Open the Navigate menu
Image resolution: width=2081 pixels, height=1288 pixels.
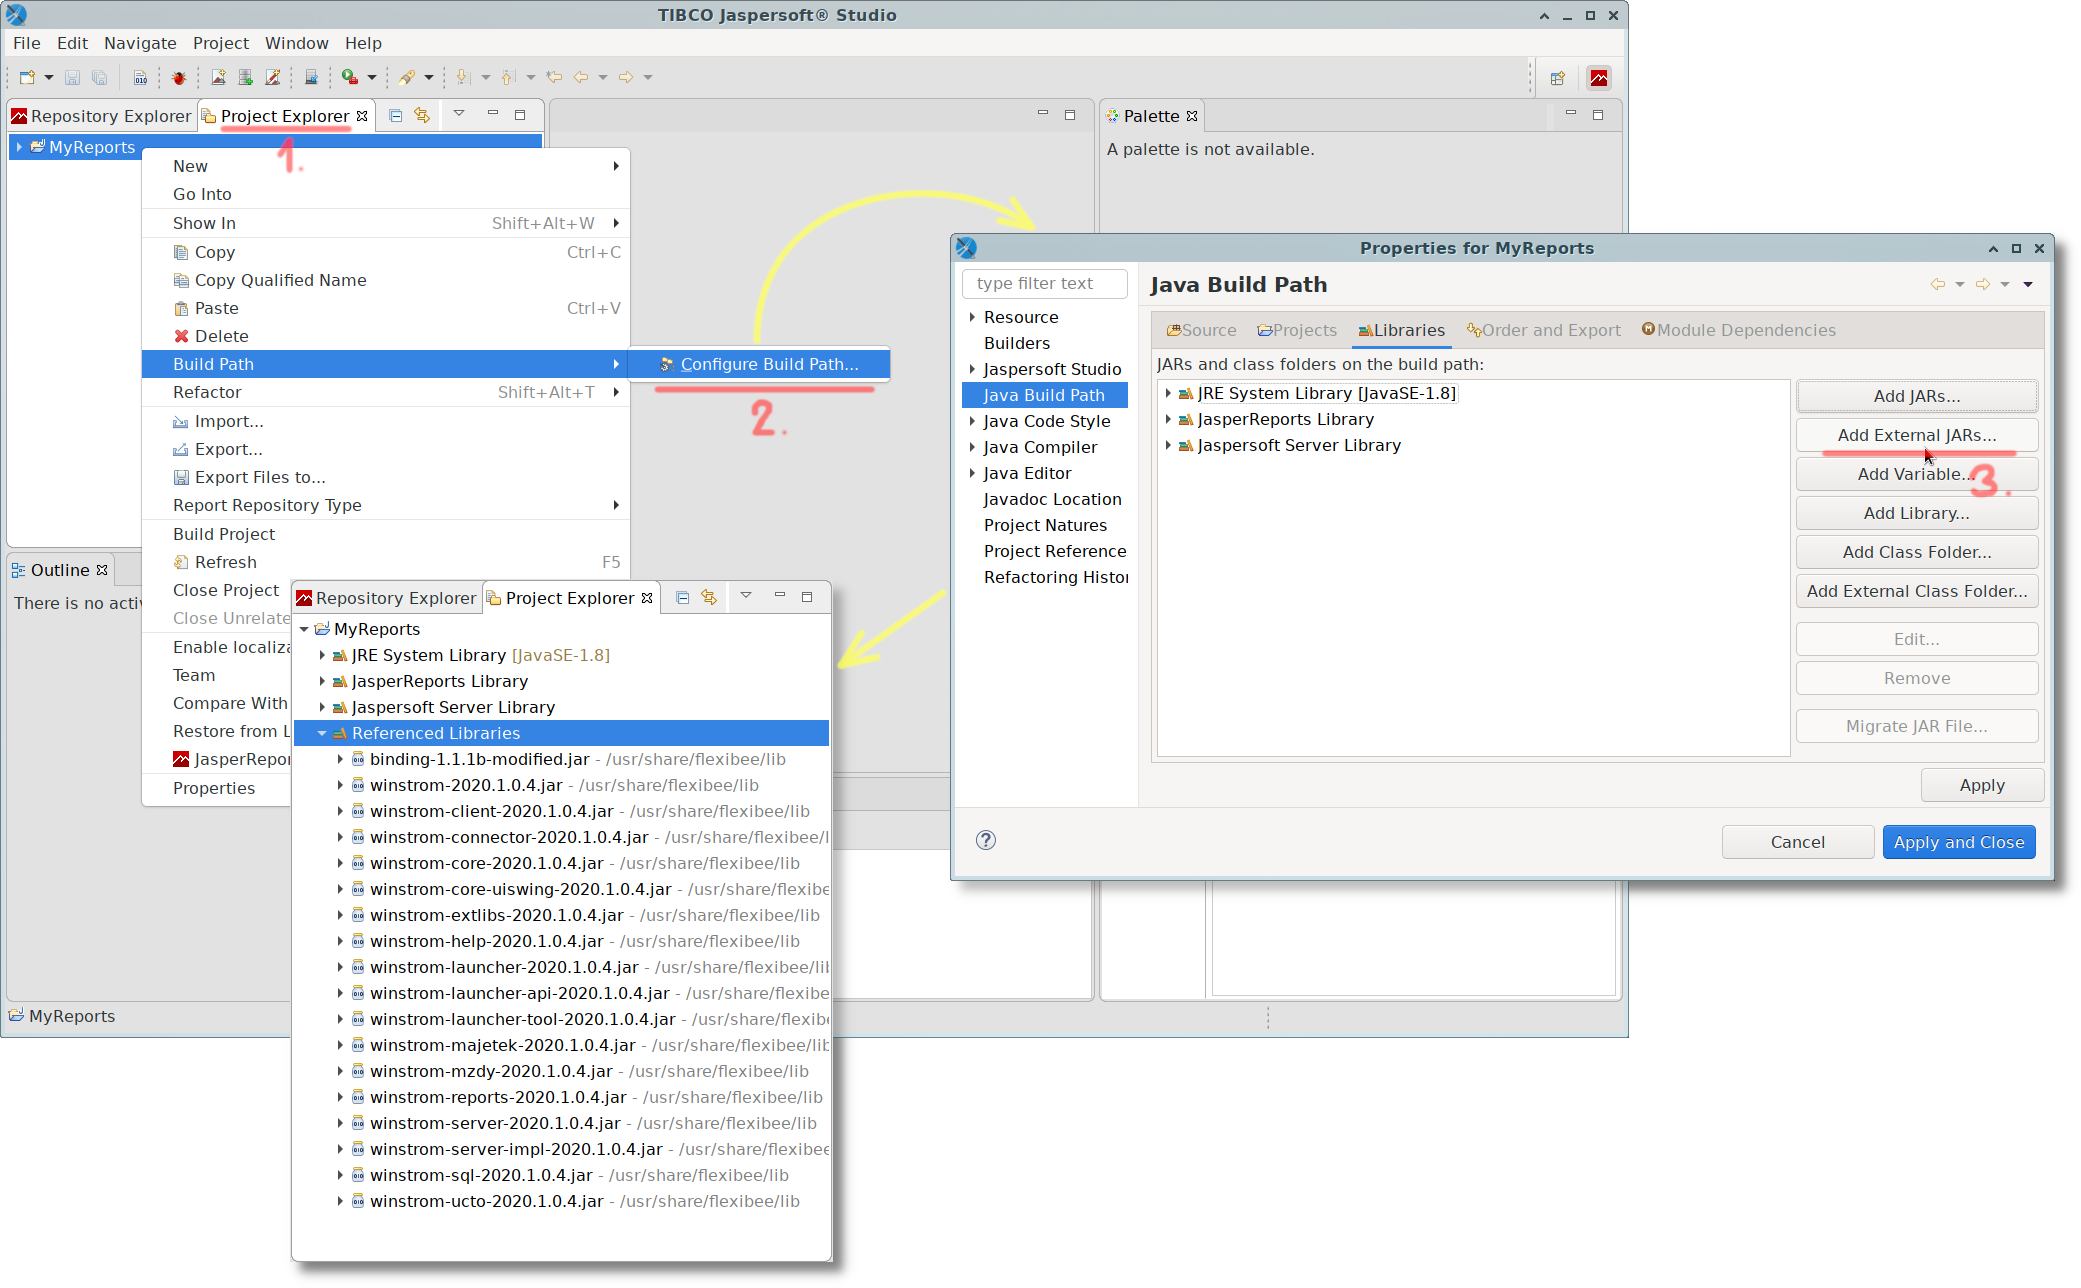(140, 43)
